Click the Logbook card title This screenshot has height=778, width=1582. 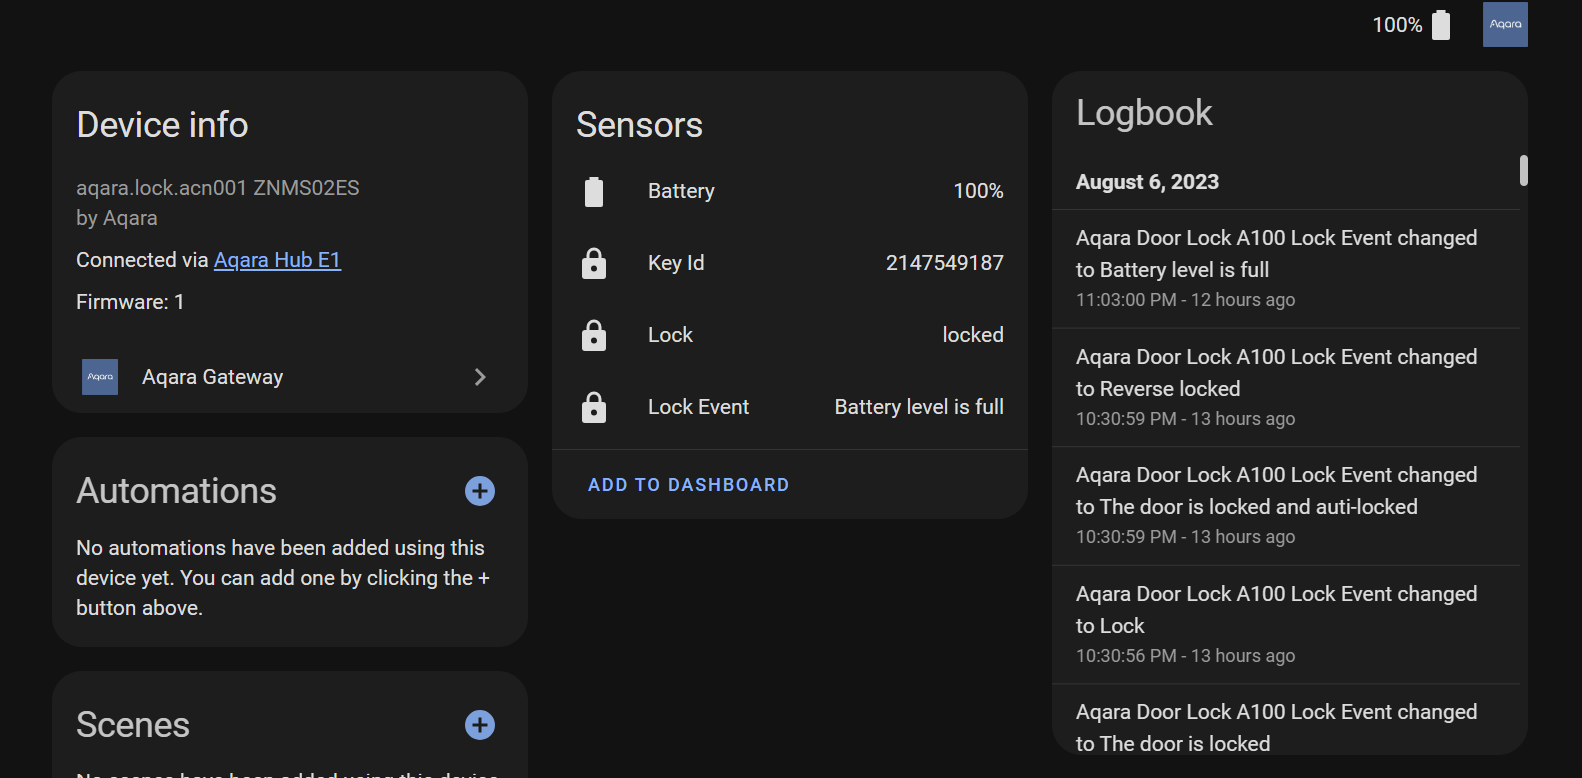1144,113
